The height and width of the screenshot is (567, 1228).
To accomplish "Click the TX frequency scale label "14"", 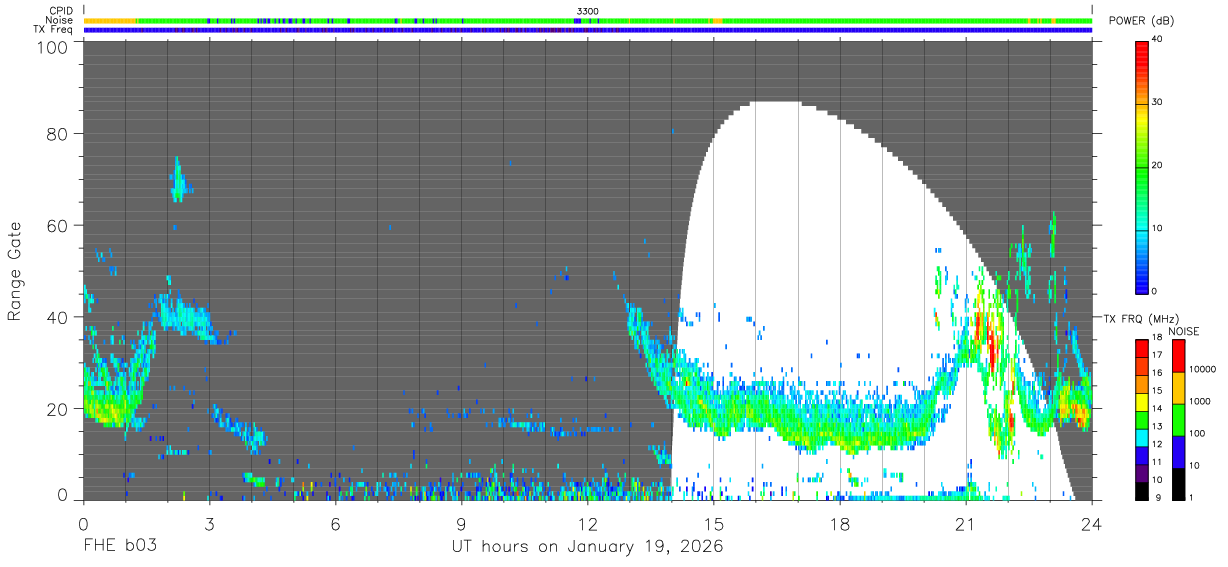I will (x=1158, y=409).
